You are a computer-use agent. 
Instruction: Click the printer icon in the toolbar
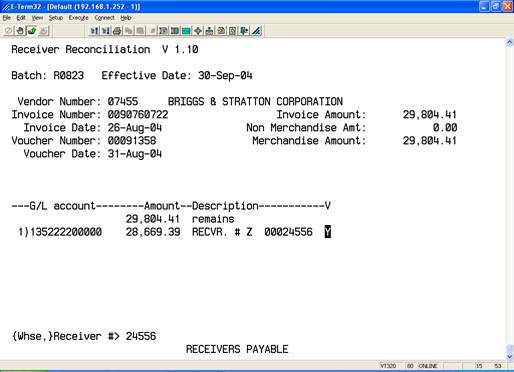point(117,31)
